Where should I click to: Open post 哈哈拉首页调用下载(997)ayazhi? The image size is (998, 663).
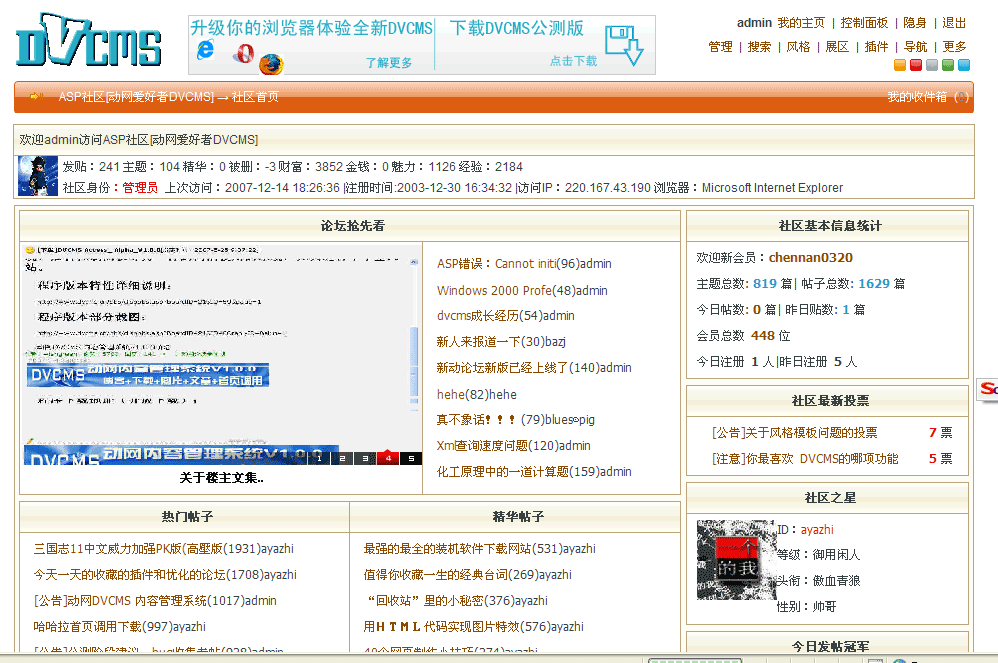[120, 627]
